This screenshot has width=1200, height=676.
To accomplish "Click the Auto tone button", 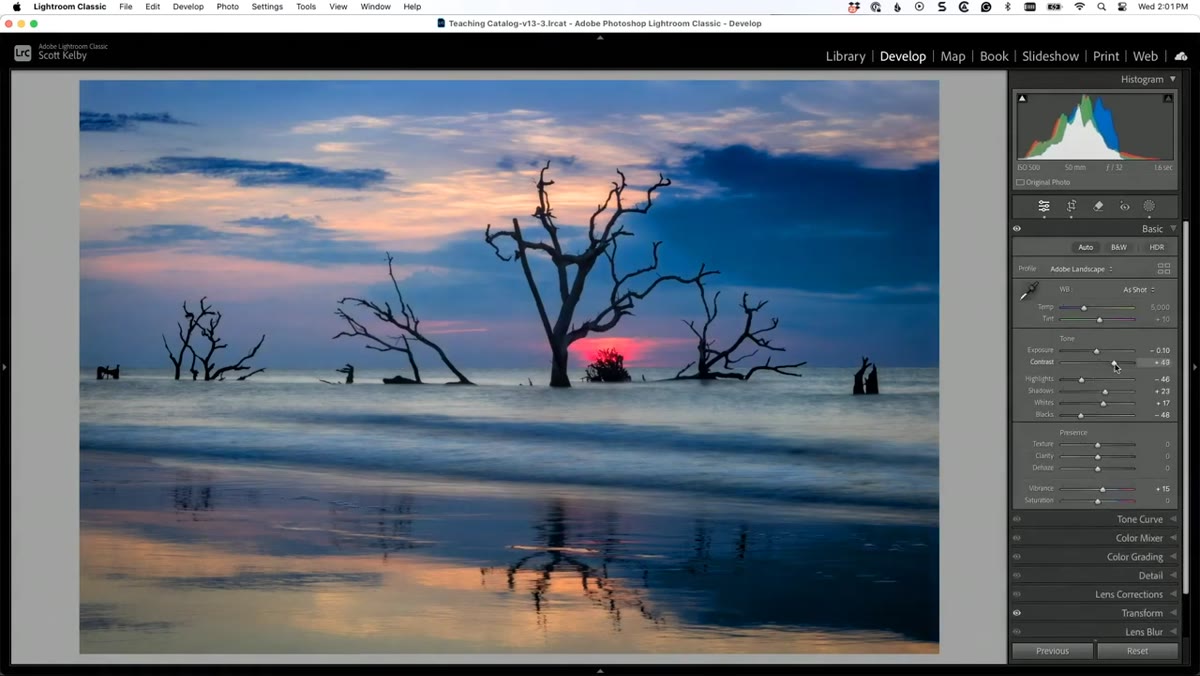I will pos(1085,247).
